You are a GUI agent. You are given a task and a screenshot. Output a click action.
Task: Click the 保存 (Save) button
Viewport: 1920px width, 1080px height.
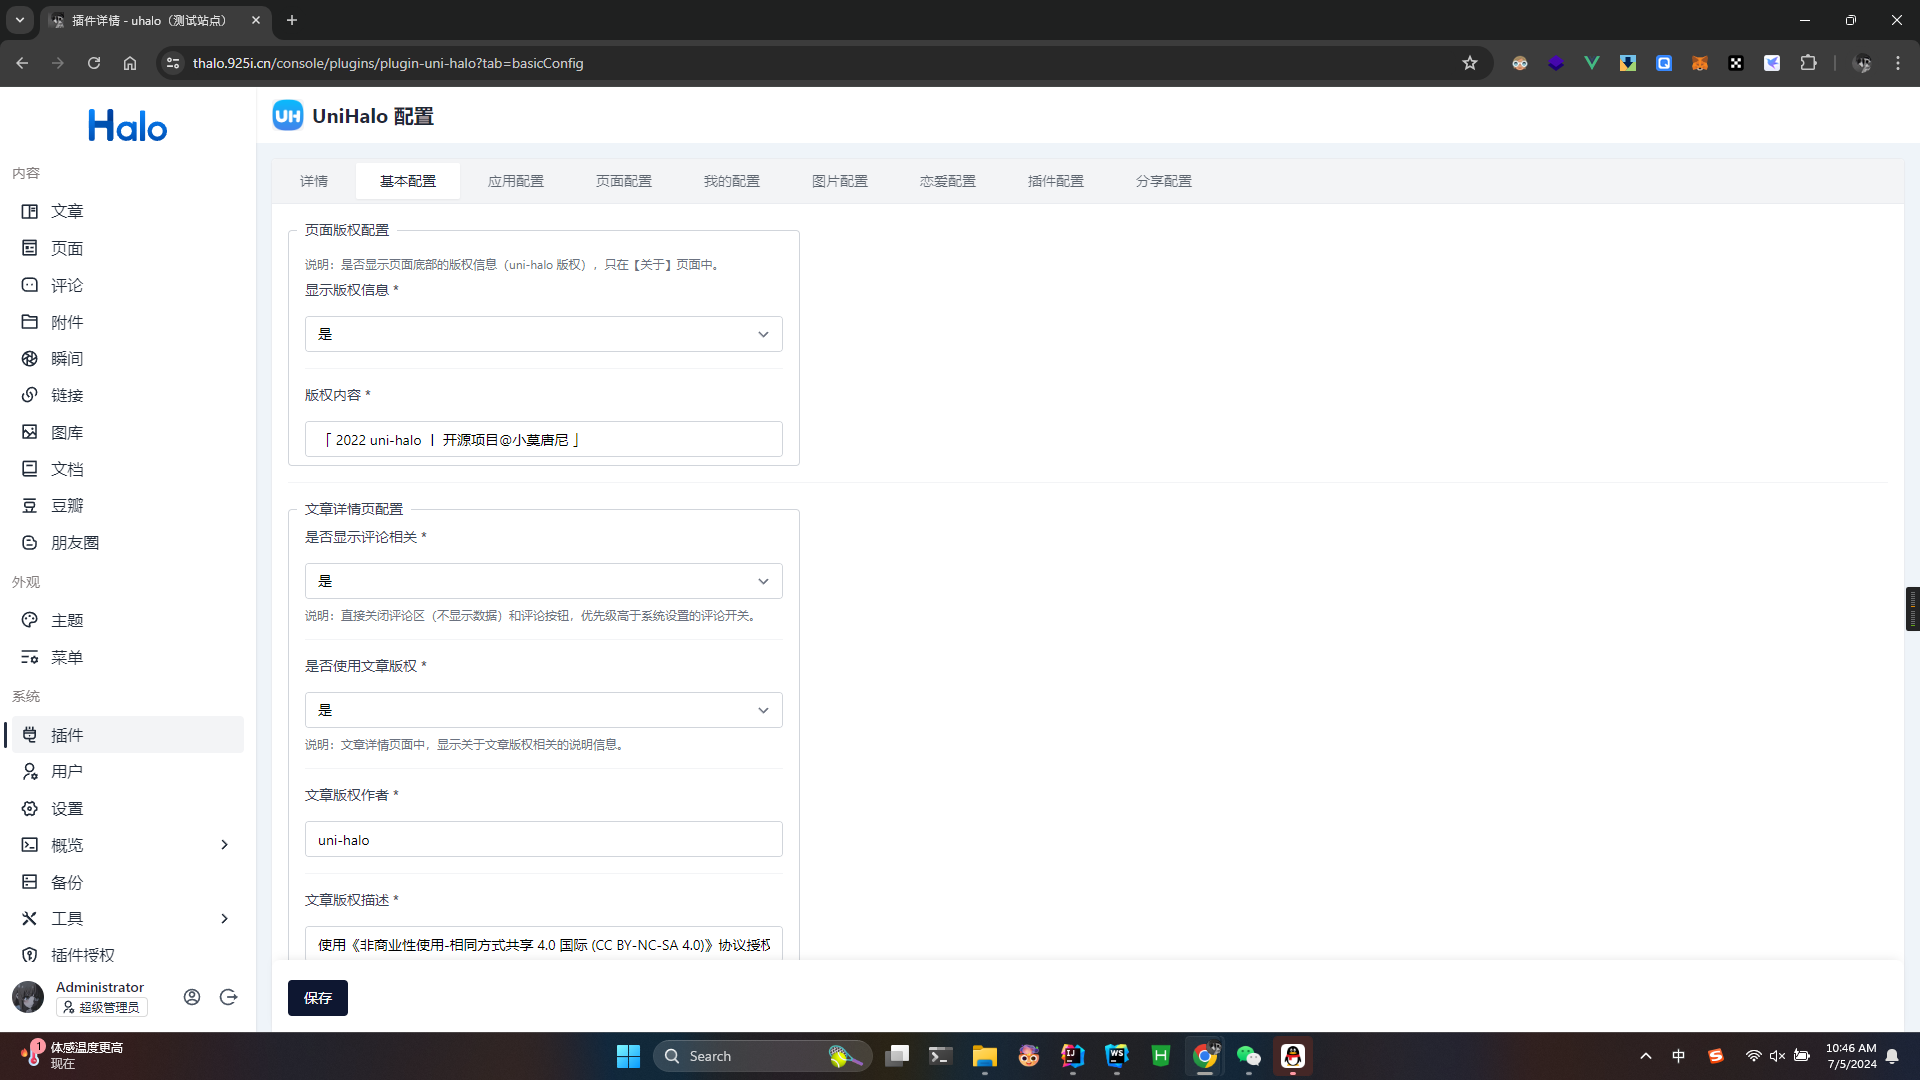(318, 997)
